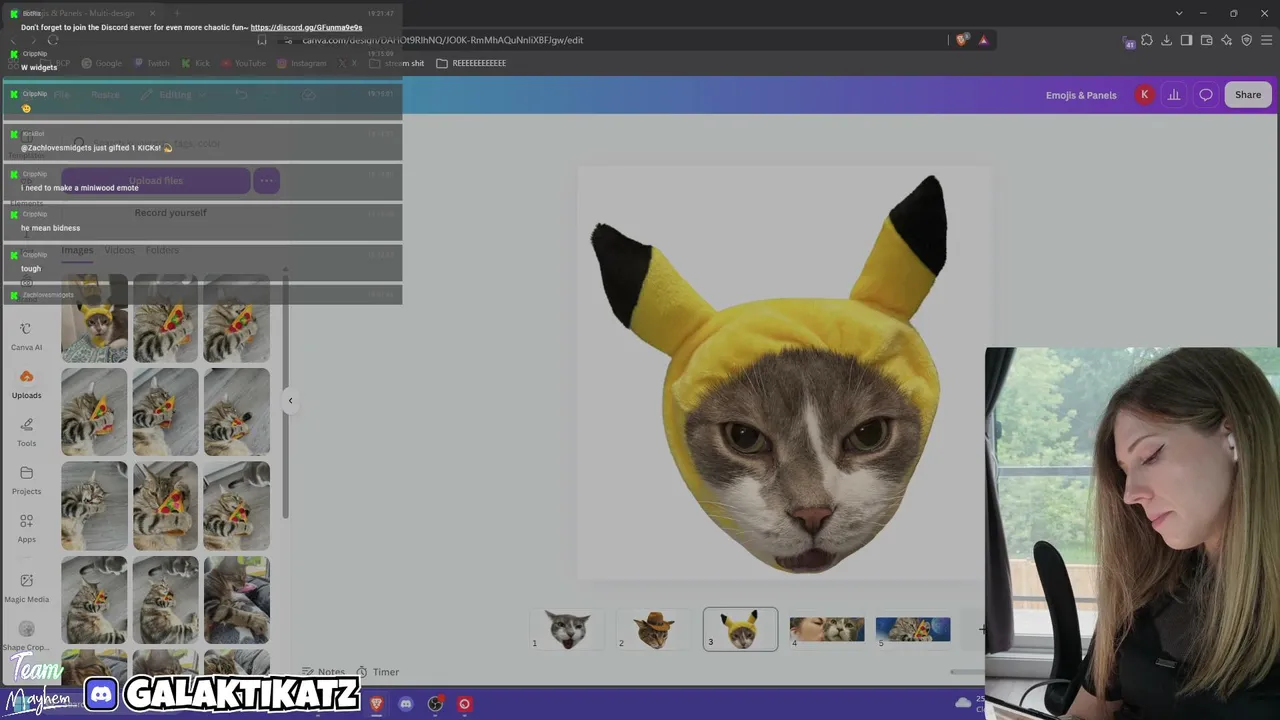Screen dimensions: 1280x720
Task: Click the red K profile avatar
Action: coord(1144,95)
